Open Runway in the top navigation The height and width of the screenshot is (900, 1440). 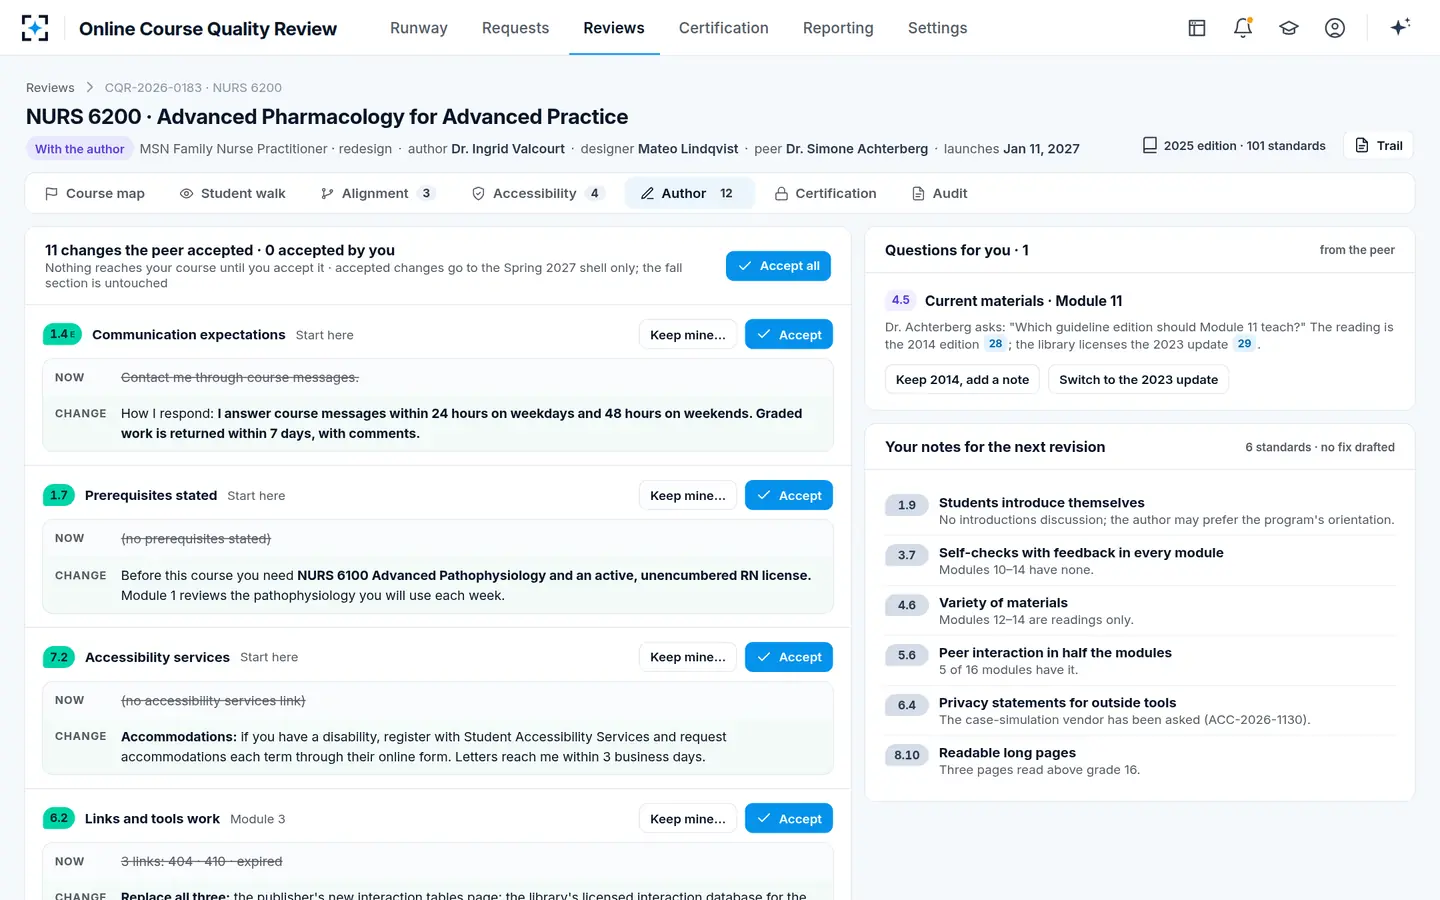(419, 28)
